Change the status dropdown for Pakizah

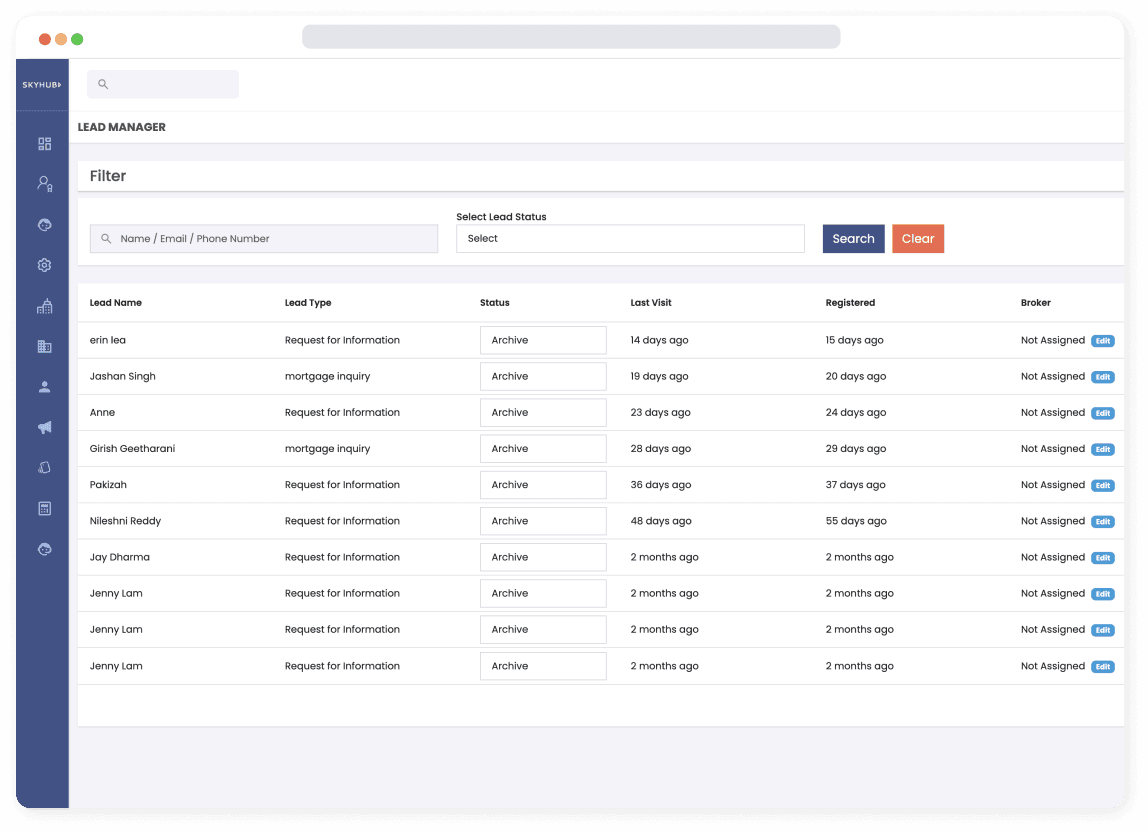pos(543,485)
